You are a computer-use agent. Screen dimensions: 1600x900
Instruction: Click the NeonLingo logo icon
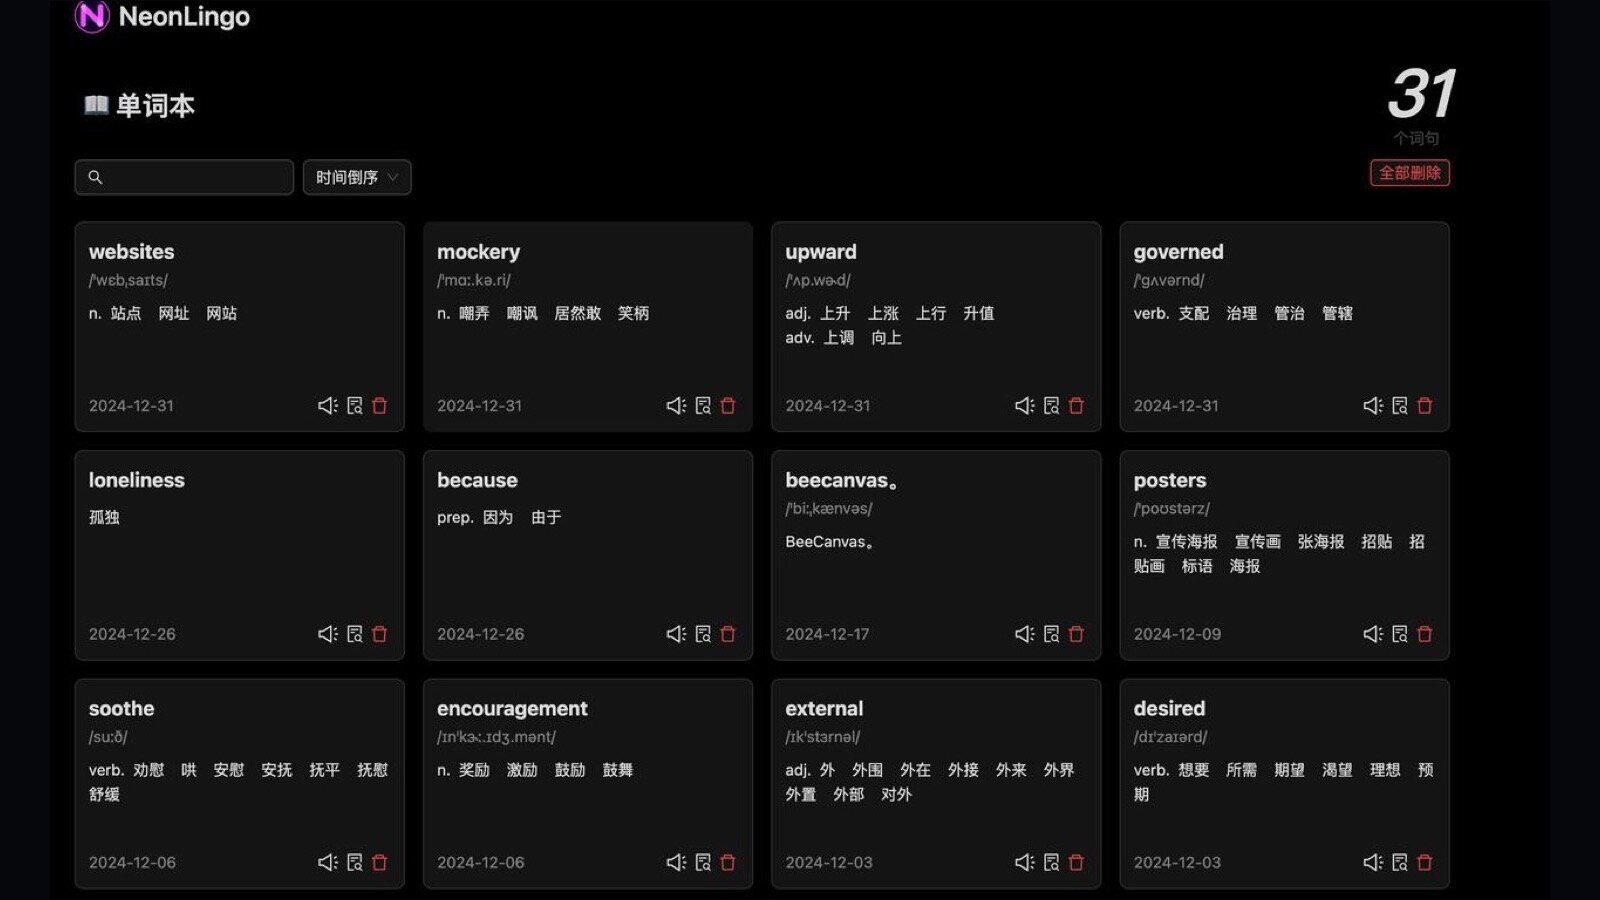[x=92, y=16]
